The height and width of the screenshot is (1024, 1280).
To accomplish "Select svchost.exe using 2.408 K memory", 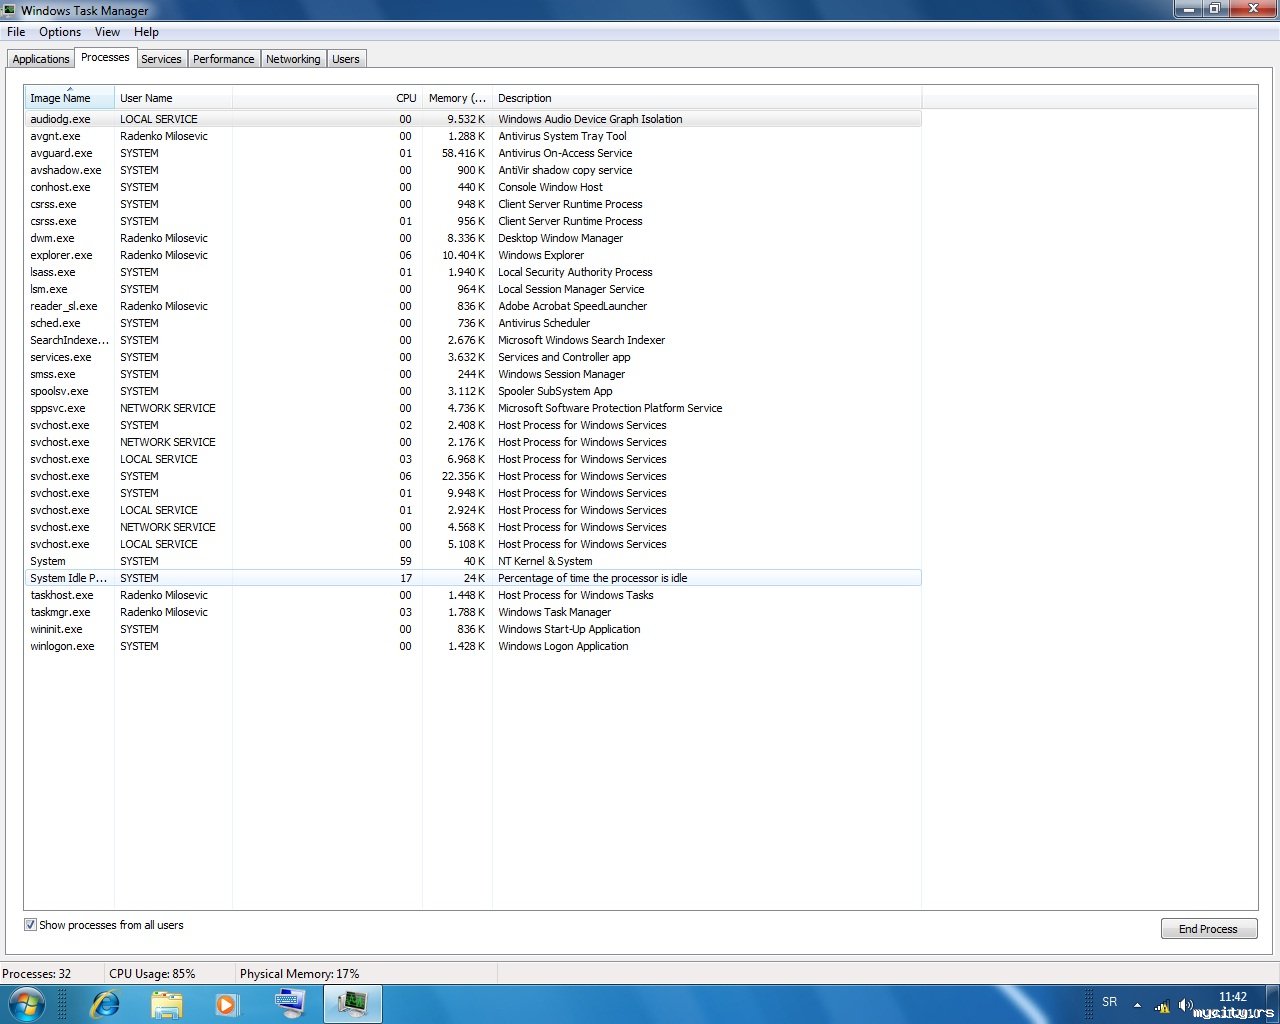I will 473,425.
